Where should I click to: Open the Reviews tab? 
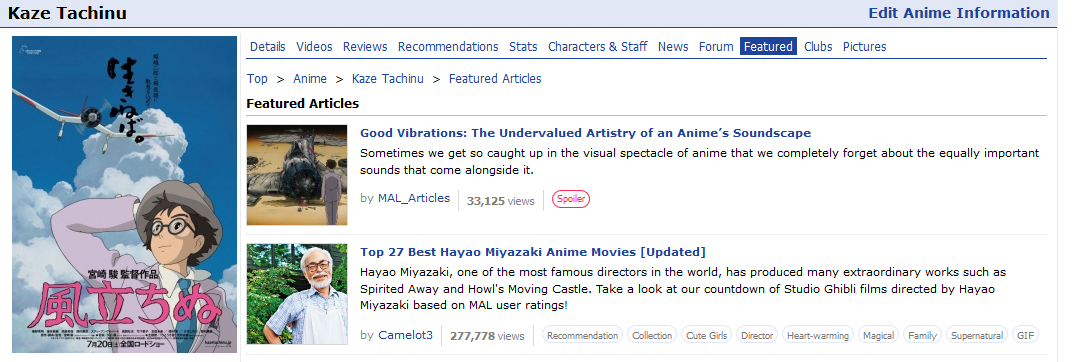pos(365,47)
